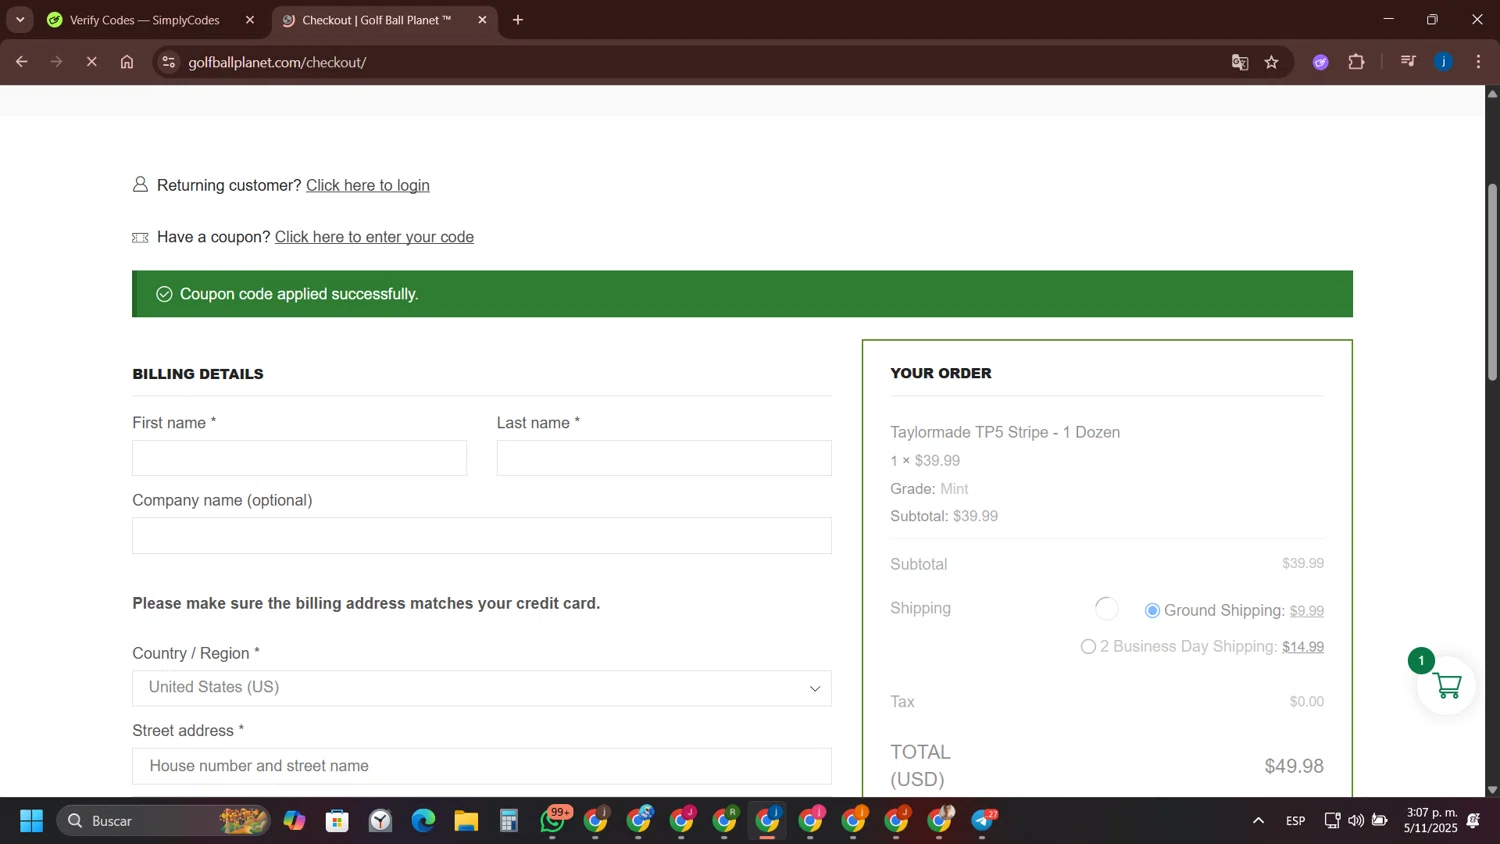Click the address bar URL
This screenshot has height=844, width=1500.
(277, 62)
